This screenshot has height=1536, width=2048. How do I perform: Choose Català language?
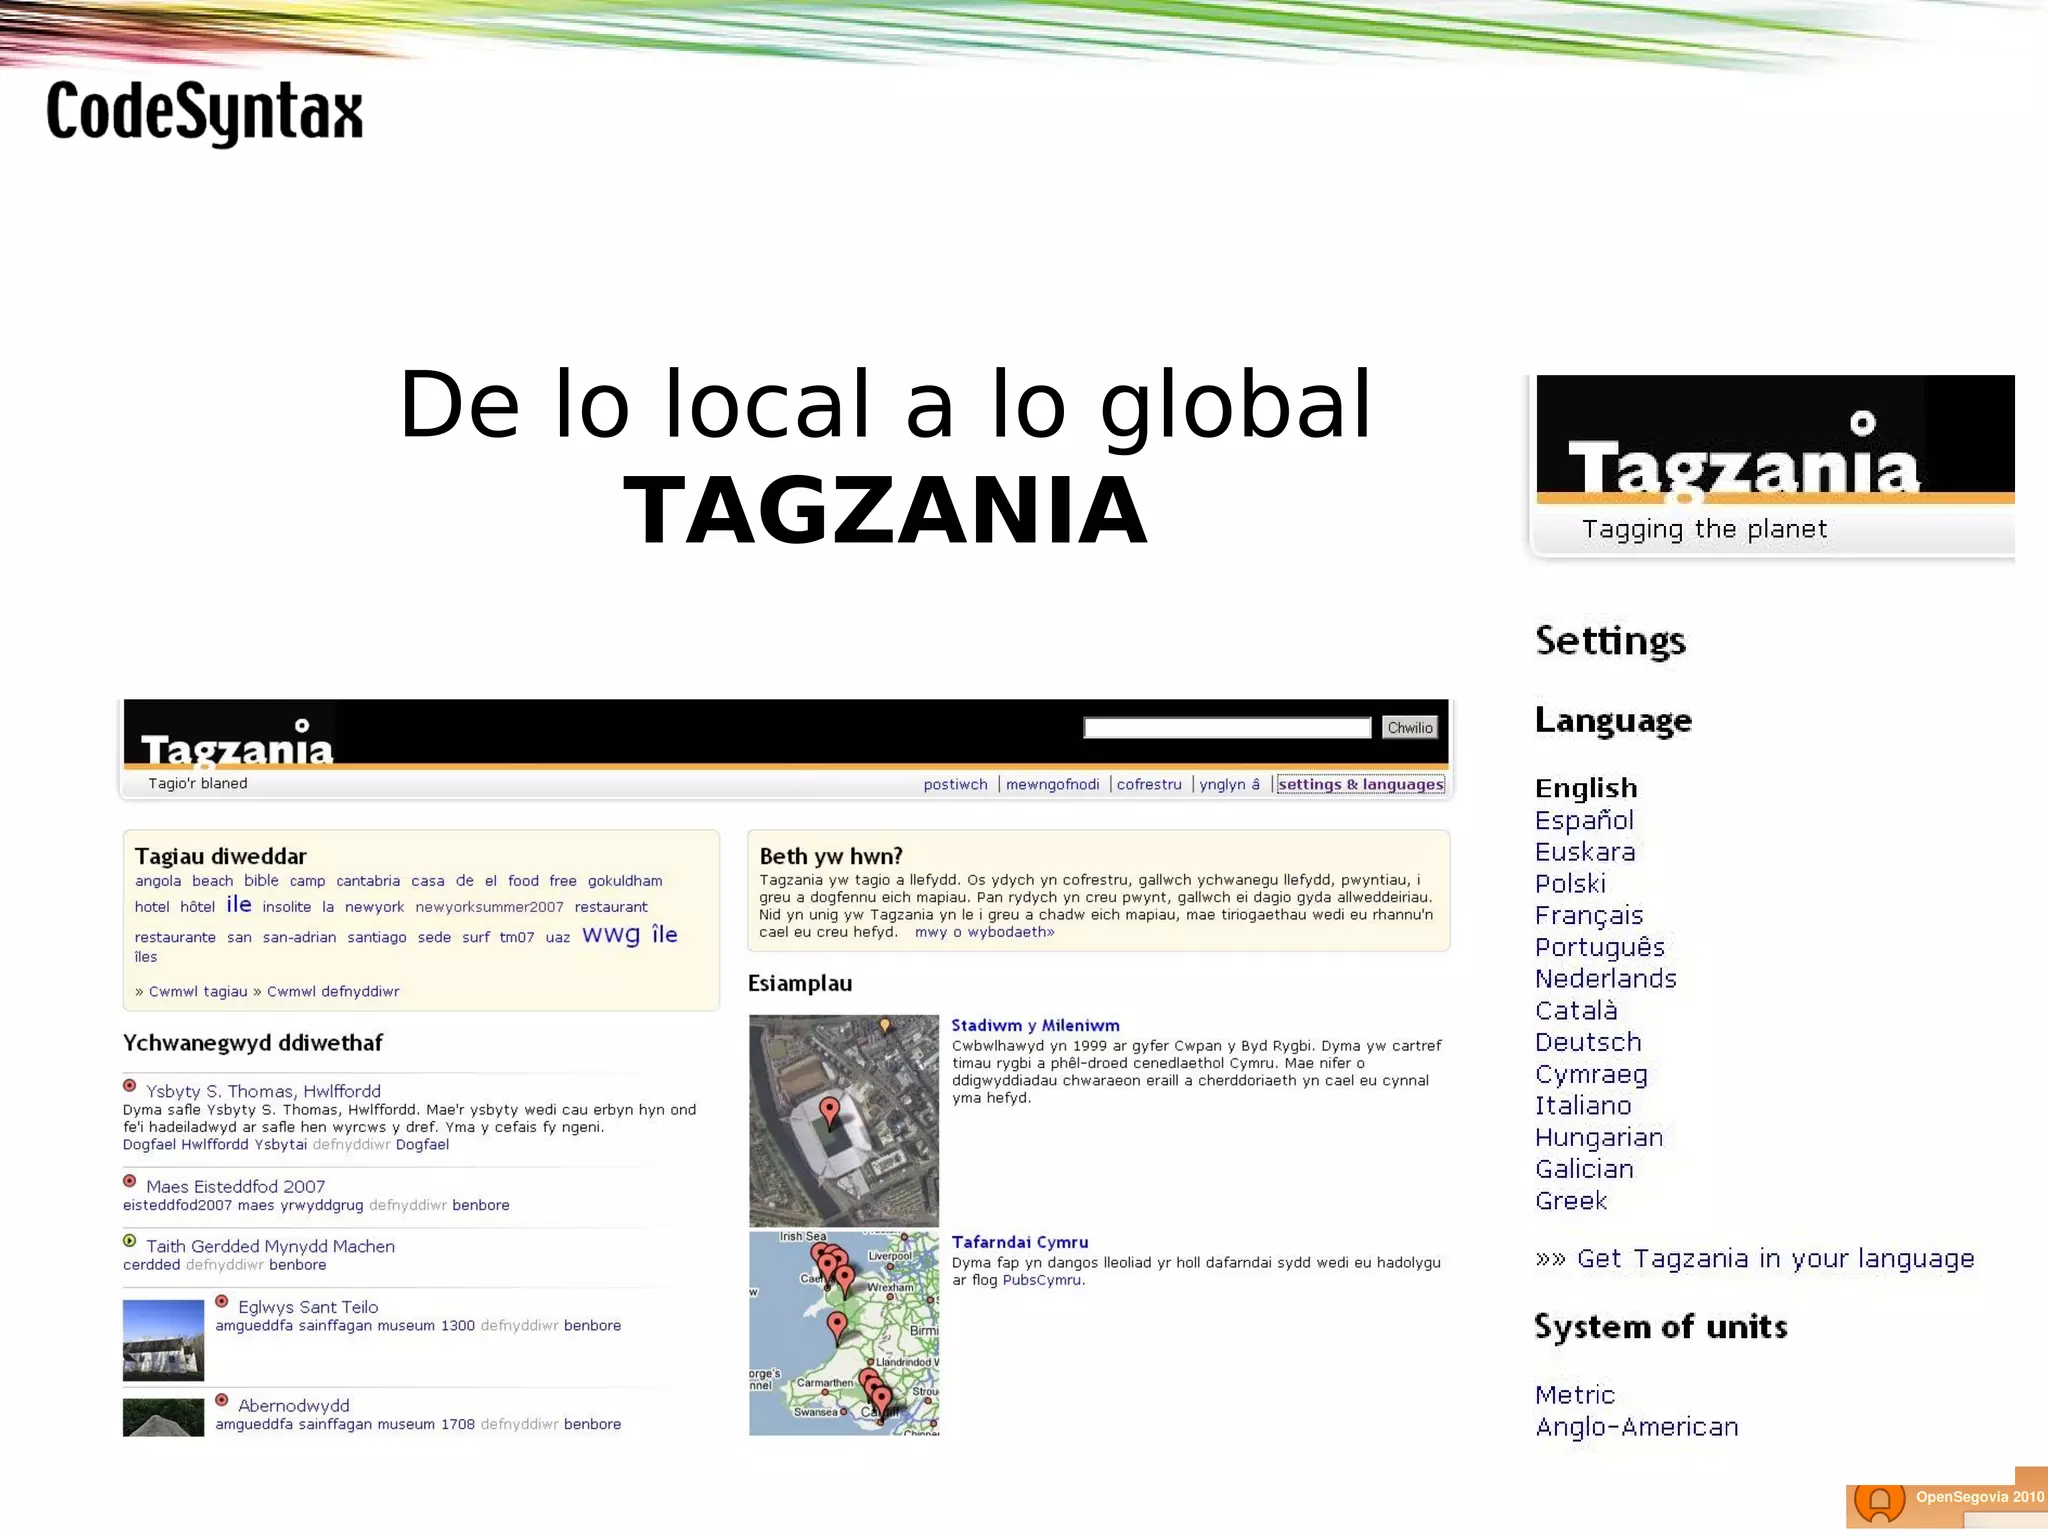click(x=1576, y=1011)
